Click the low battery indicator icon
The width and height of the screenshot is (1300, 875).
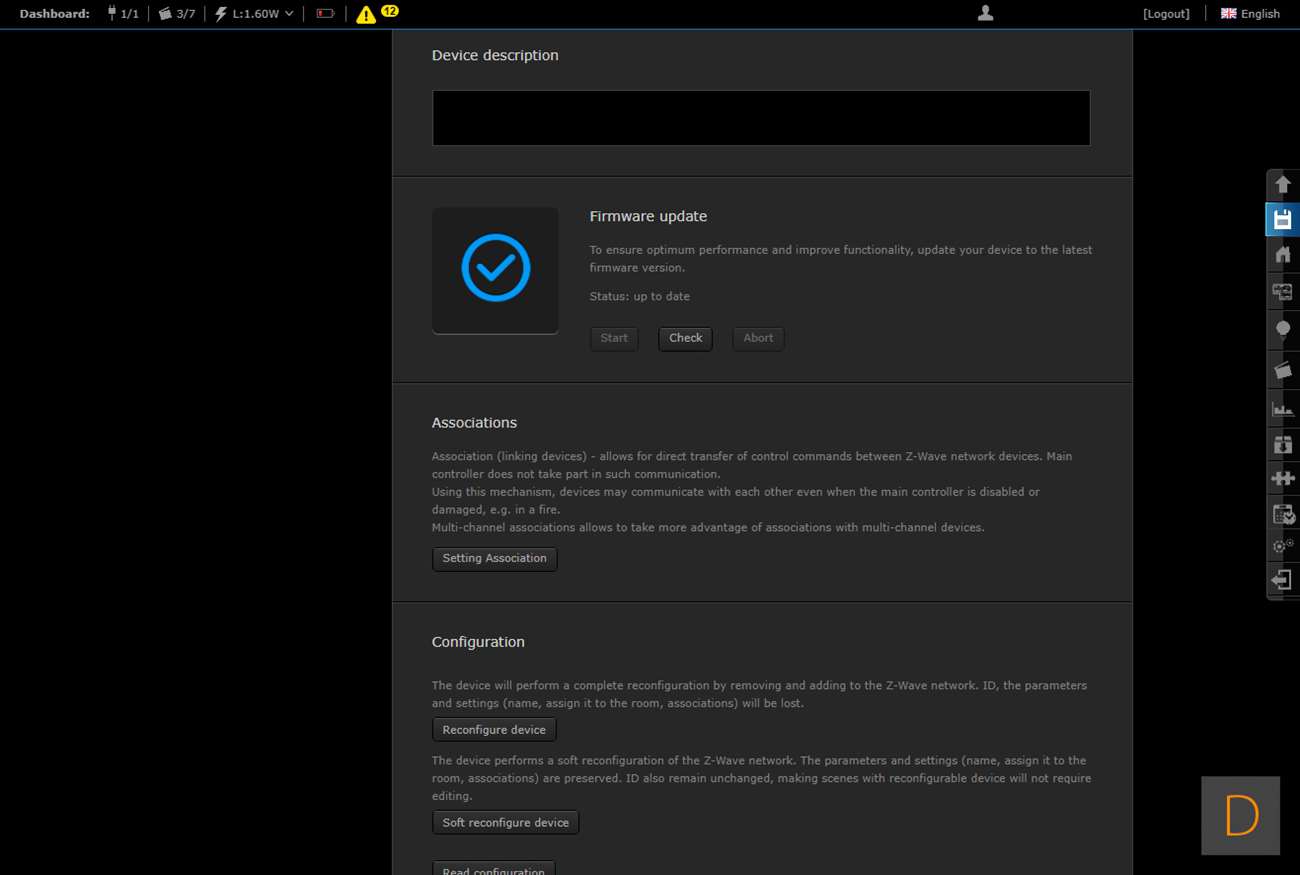[325, 14]
